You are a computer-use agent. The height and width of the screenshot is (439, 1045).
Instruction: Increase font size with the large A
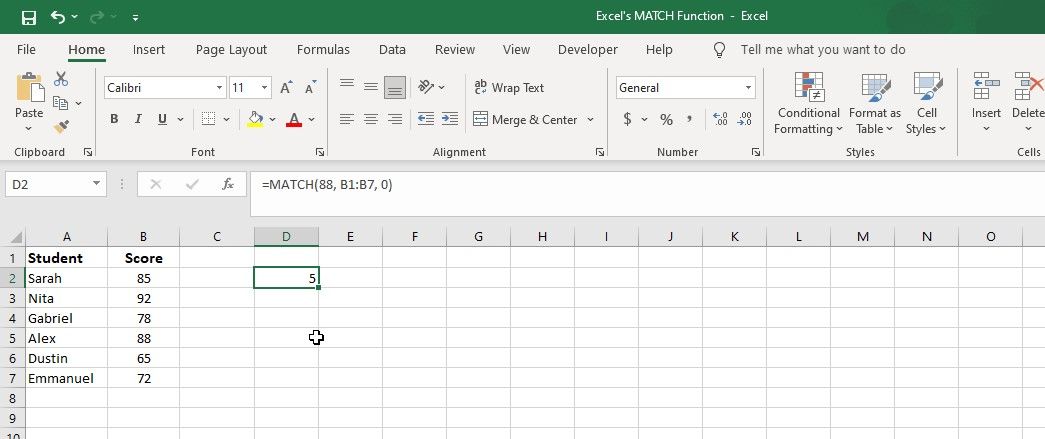click(286, 87)
